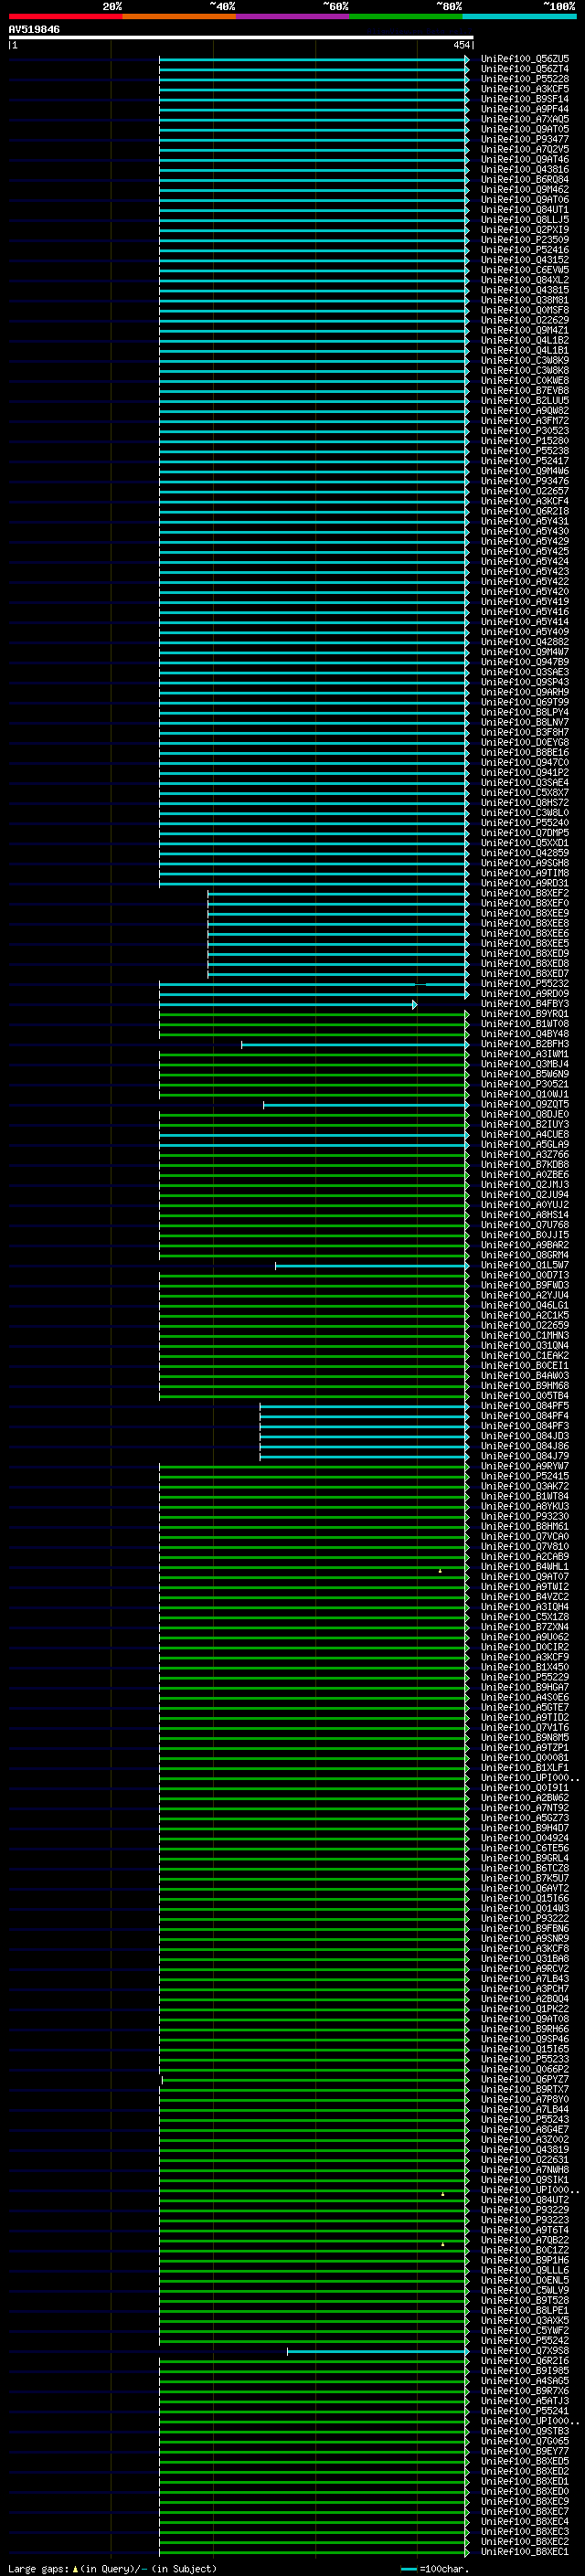The height and width of the screenshot is (2576, 585).
Task: Select hit UniRef100_Q7G065
Action: coord(524,2441)
